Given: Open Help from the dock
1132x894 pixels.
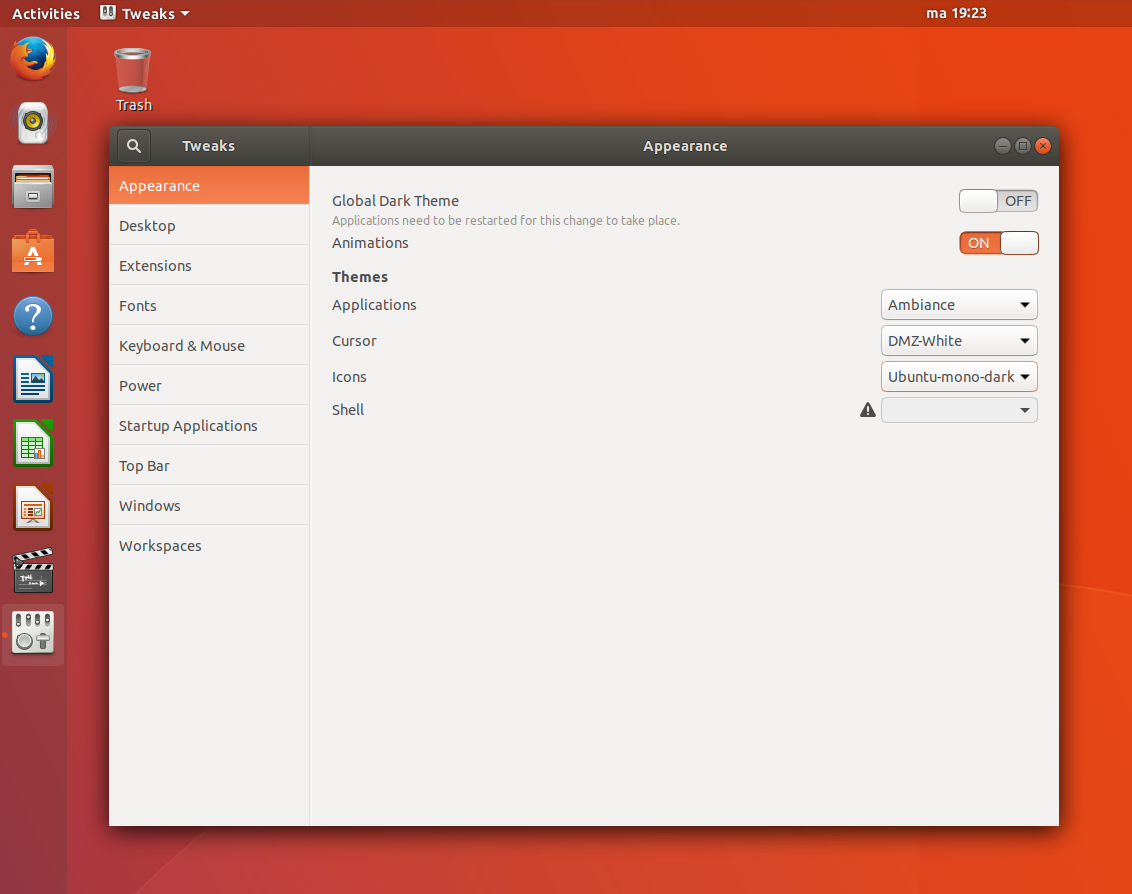Looking at the screenshot, I should [33, 316].
